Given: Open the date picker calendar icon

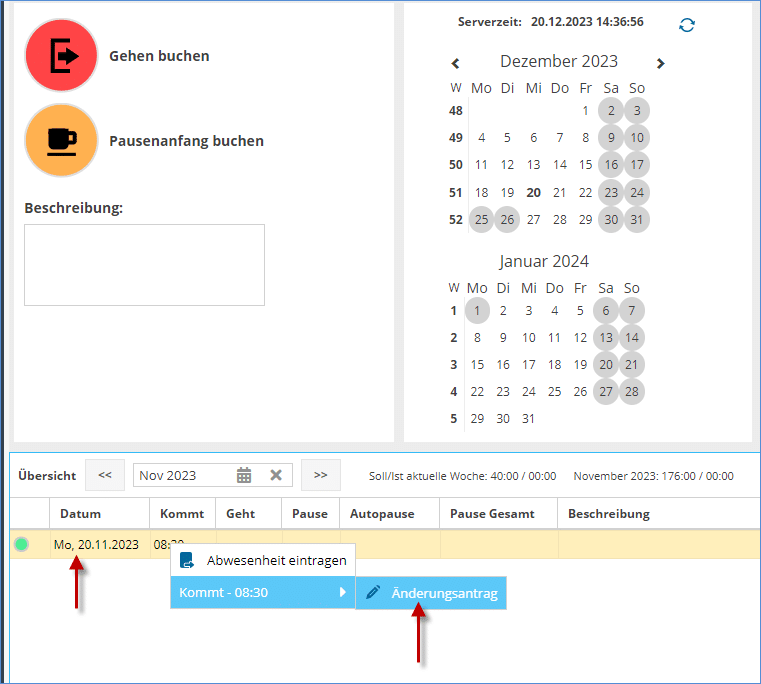Looking at the screenshot, I should pyautogui.click(x=244, y=475).
